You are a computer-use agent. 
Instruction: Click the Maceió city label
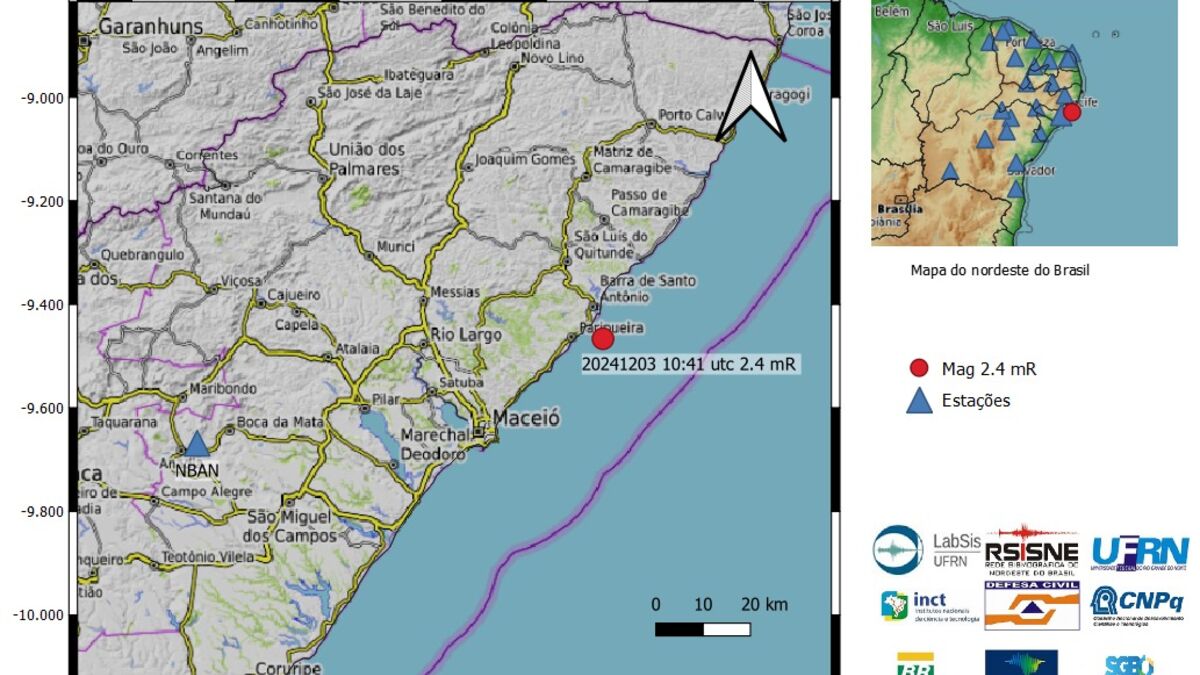pos(525,418)
